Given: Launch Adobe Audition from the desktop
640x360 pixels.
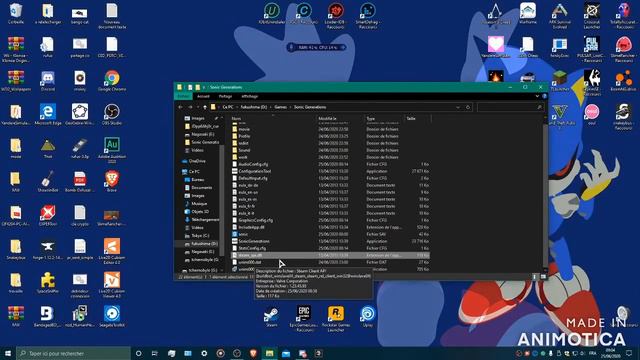Looking at the screenshot, I should point(112,149).
